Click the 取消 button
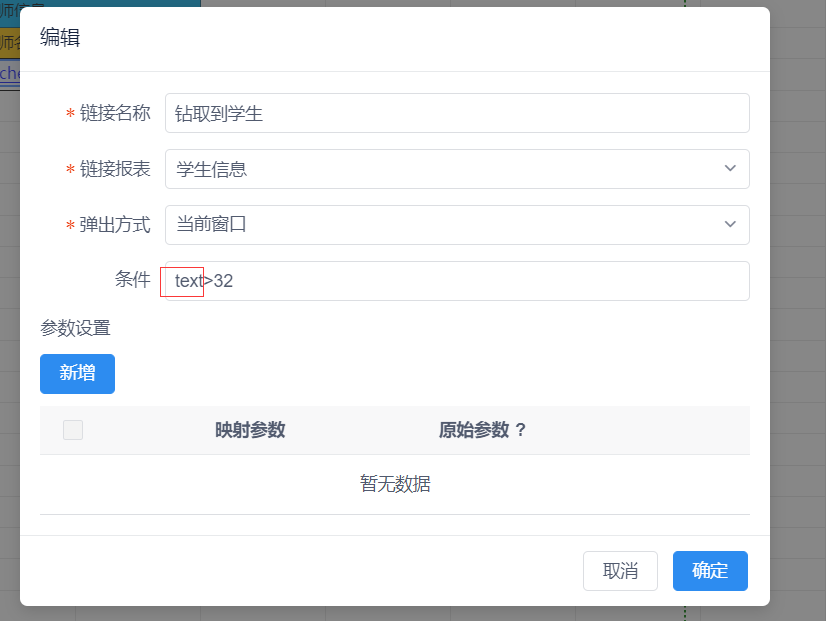This screenshot has height=621, width=826. point(621,571)
